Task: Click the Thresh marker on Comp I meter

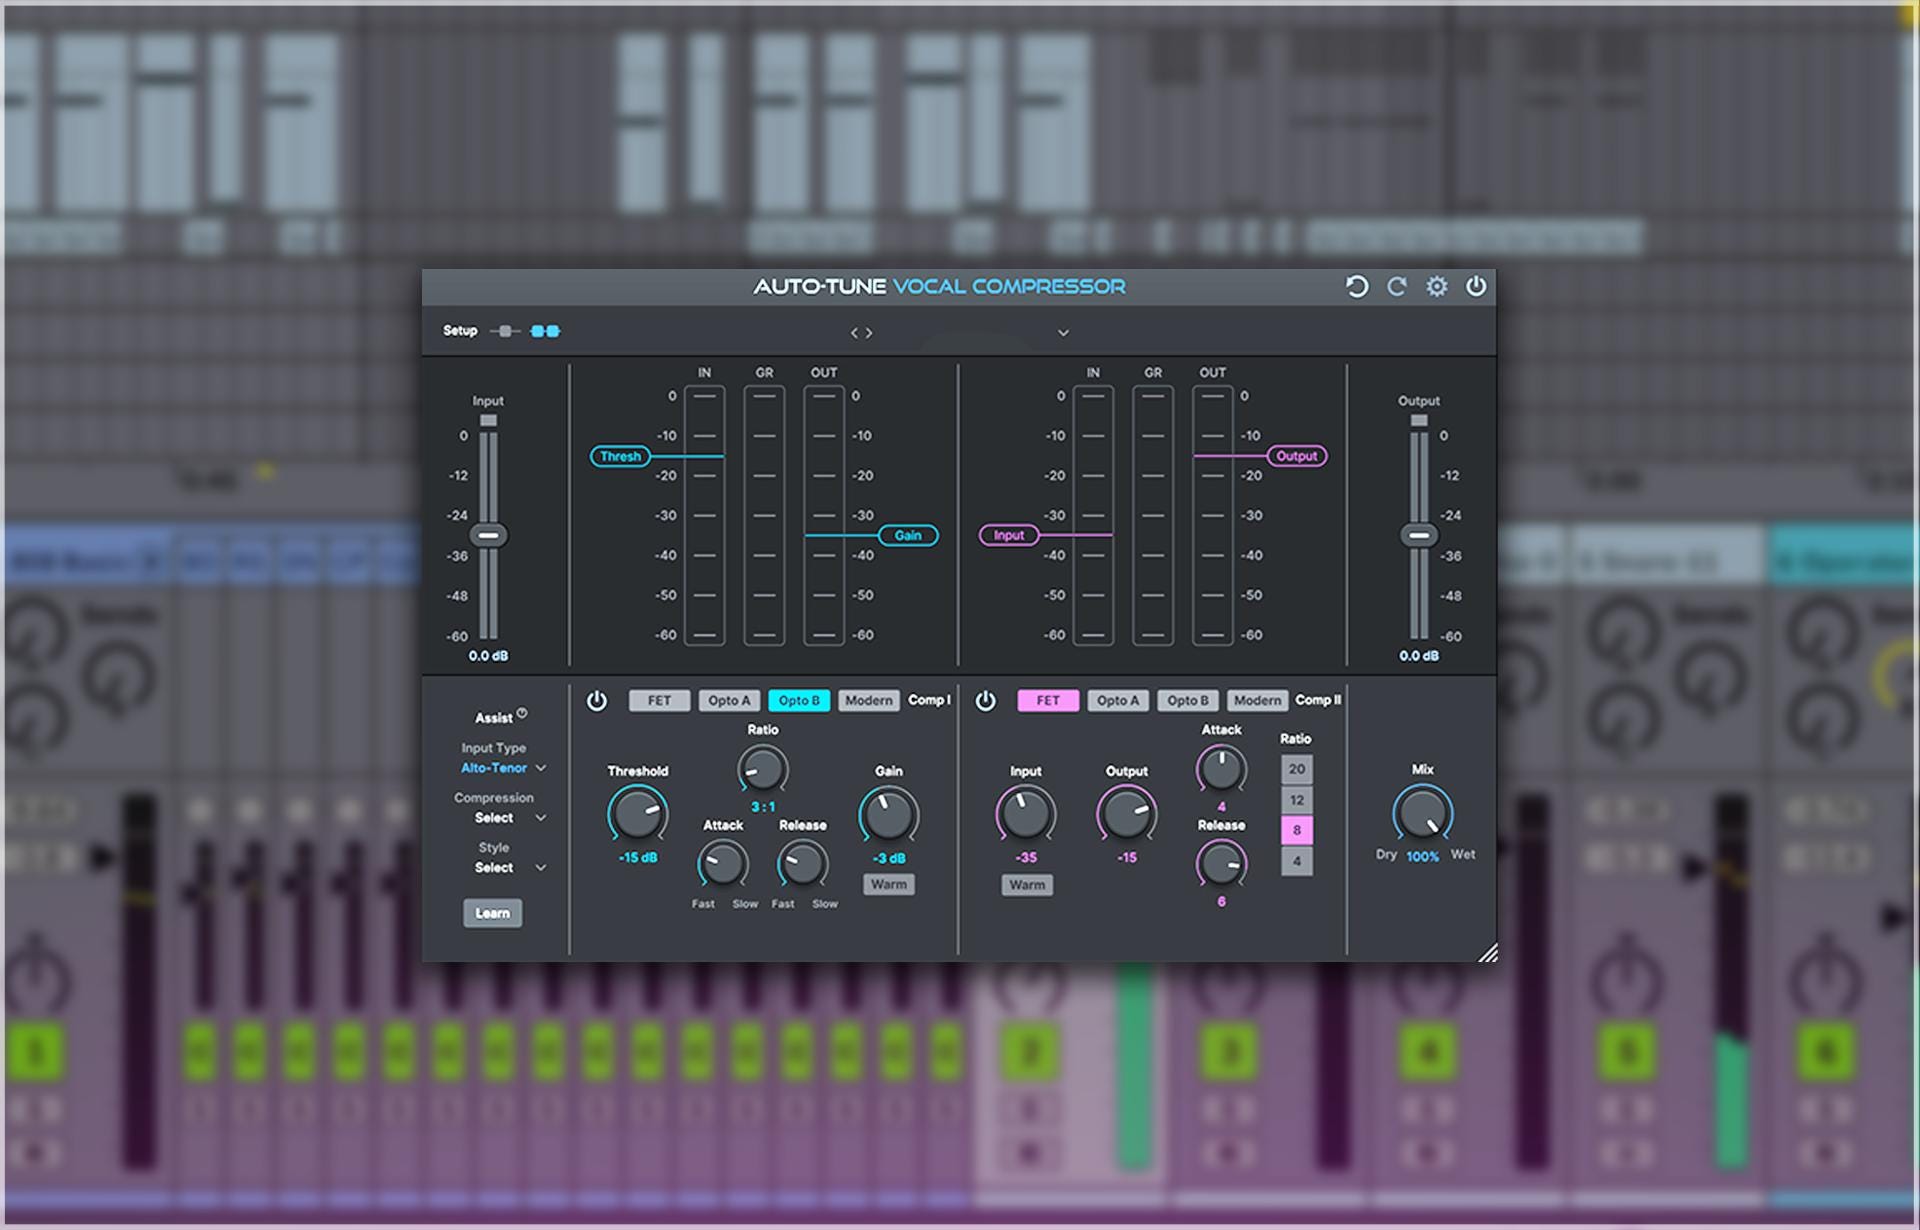Action: point(620,456)
